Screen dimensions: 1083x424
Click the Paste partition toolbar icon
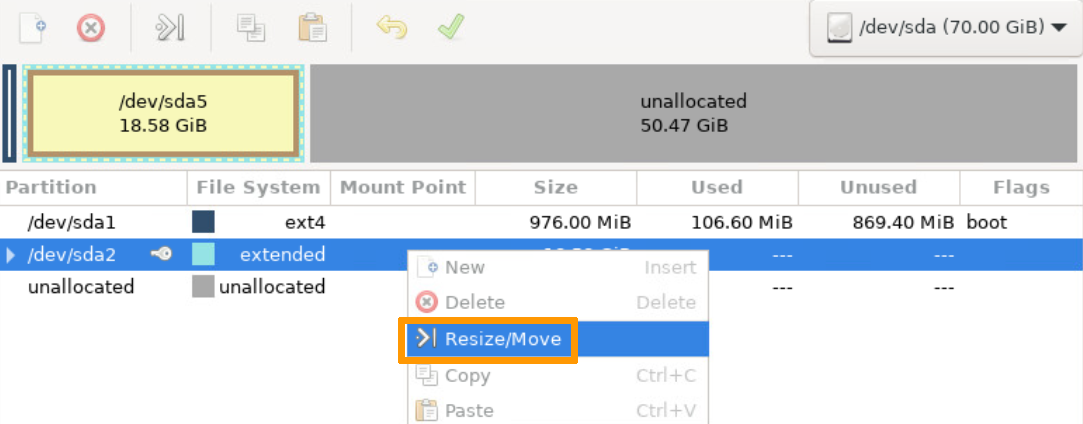pyautogui.click(x=313, y=28)
